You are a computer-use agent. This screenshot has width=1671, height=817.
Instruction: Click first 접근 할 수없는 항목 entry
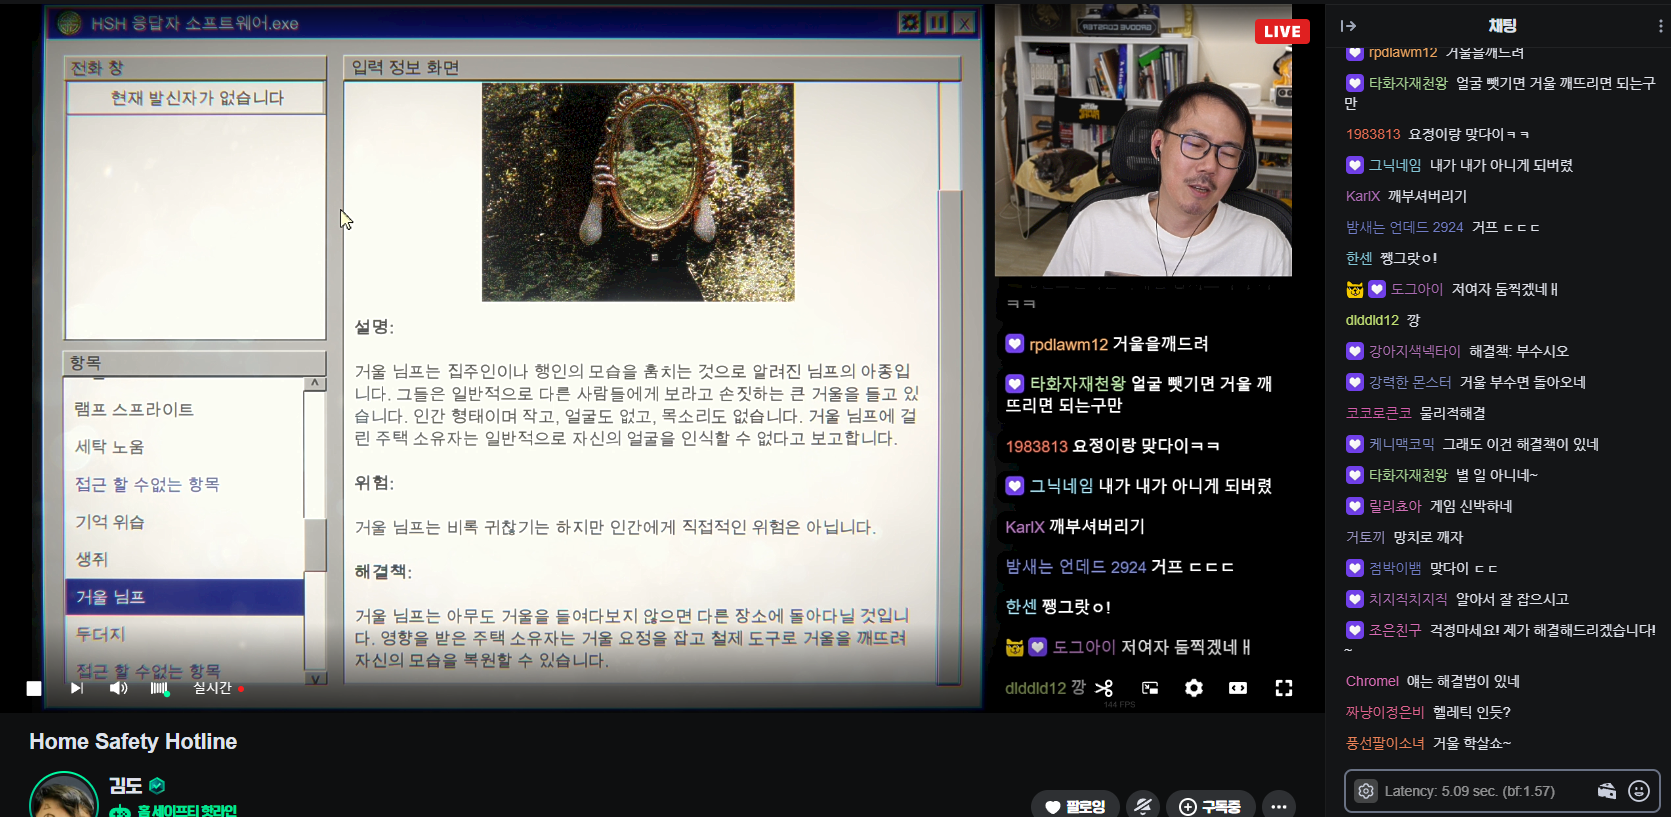click(x=147, y=484)
